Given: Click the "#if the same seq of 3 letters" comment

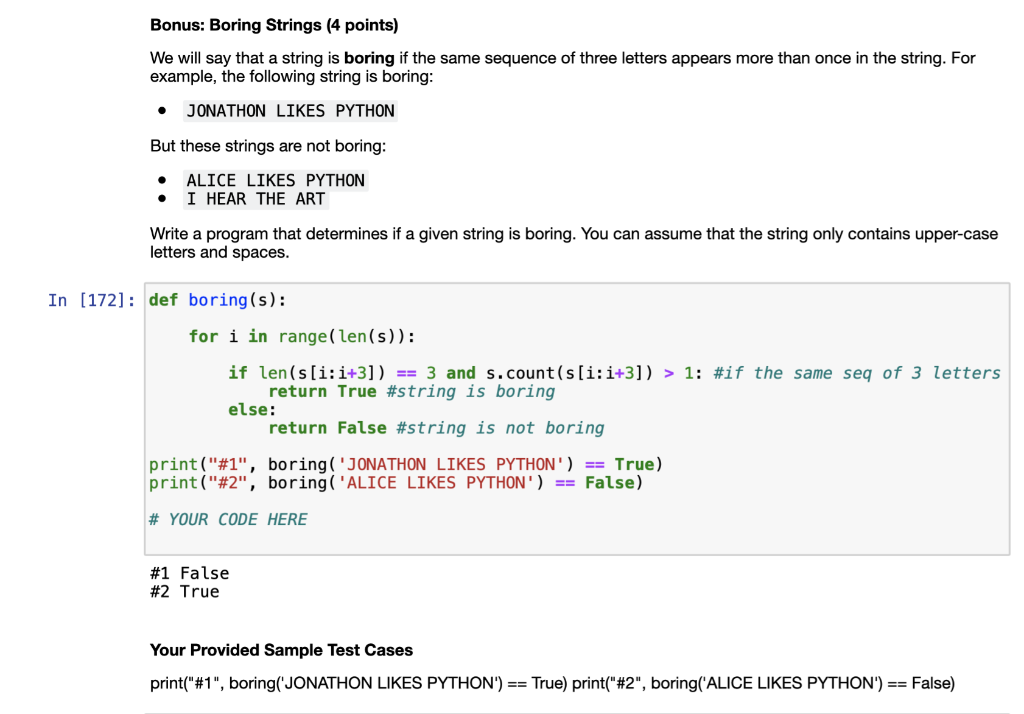Looking at the screenshot, I should pyautogui.click(x=857, y=373).
